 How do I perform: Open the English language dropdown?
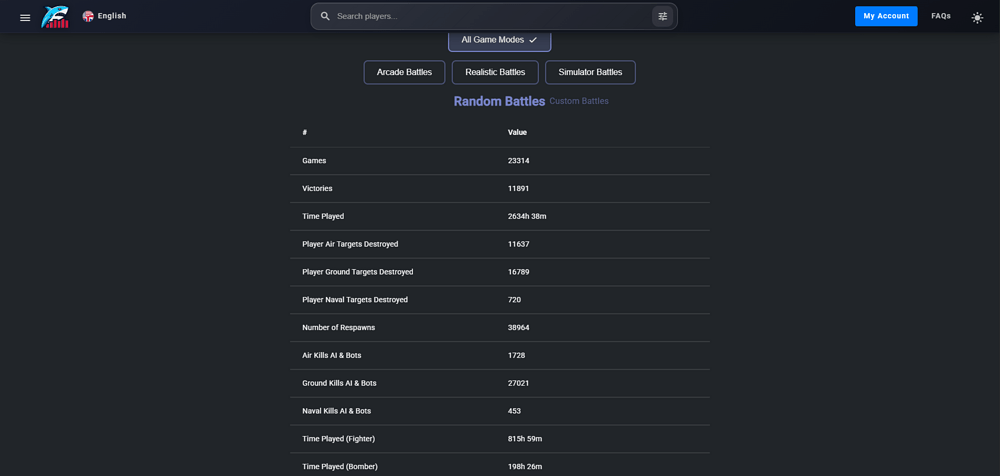click(x=112, y=16)
